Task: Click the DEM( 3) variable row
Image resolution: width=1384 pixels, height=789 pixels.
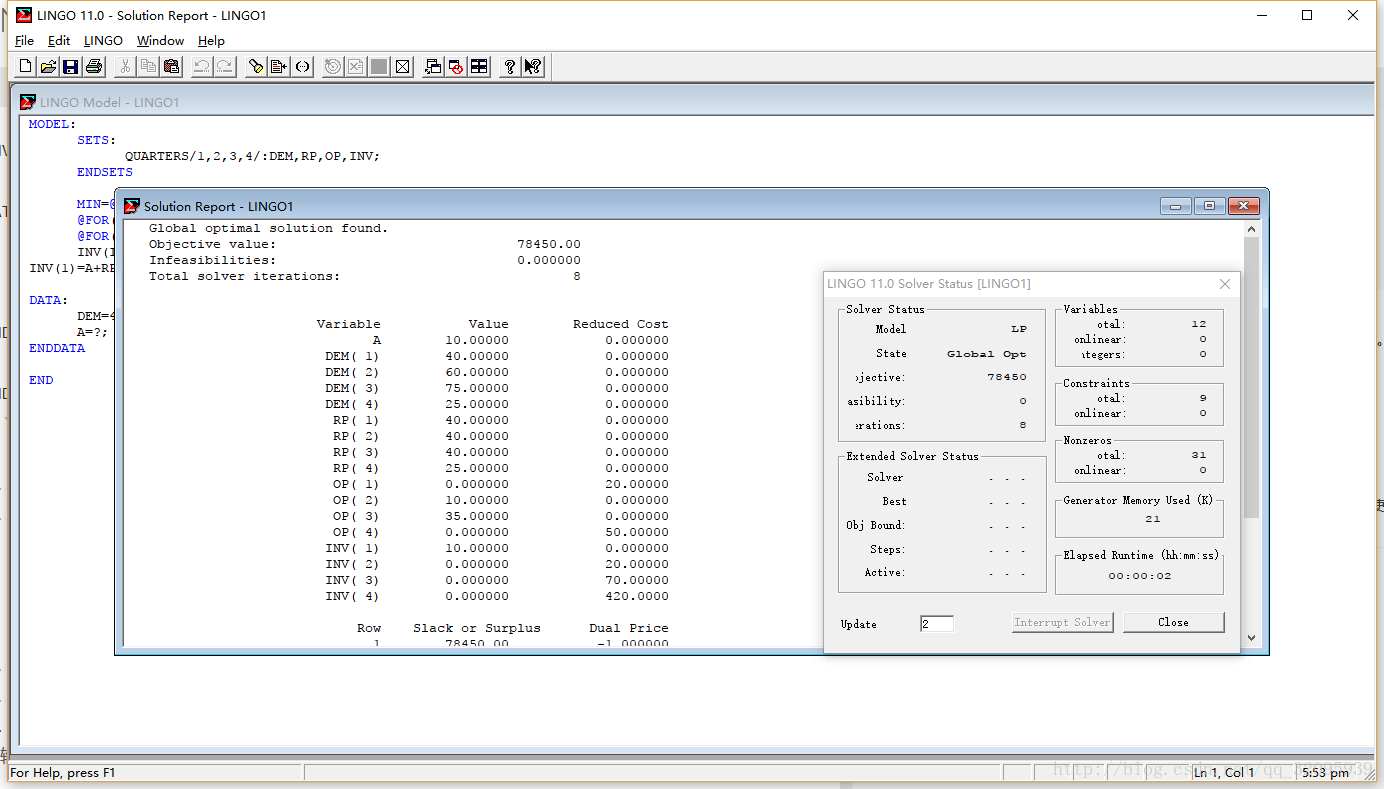Action: (x=497, y=388)
